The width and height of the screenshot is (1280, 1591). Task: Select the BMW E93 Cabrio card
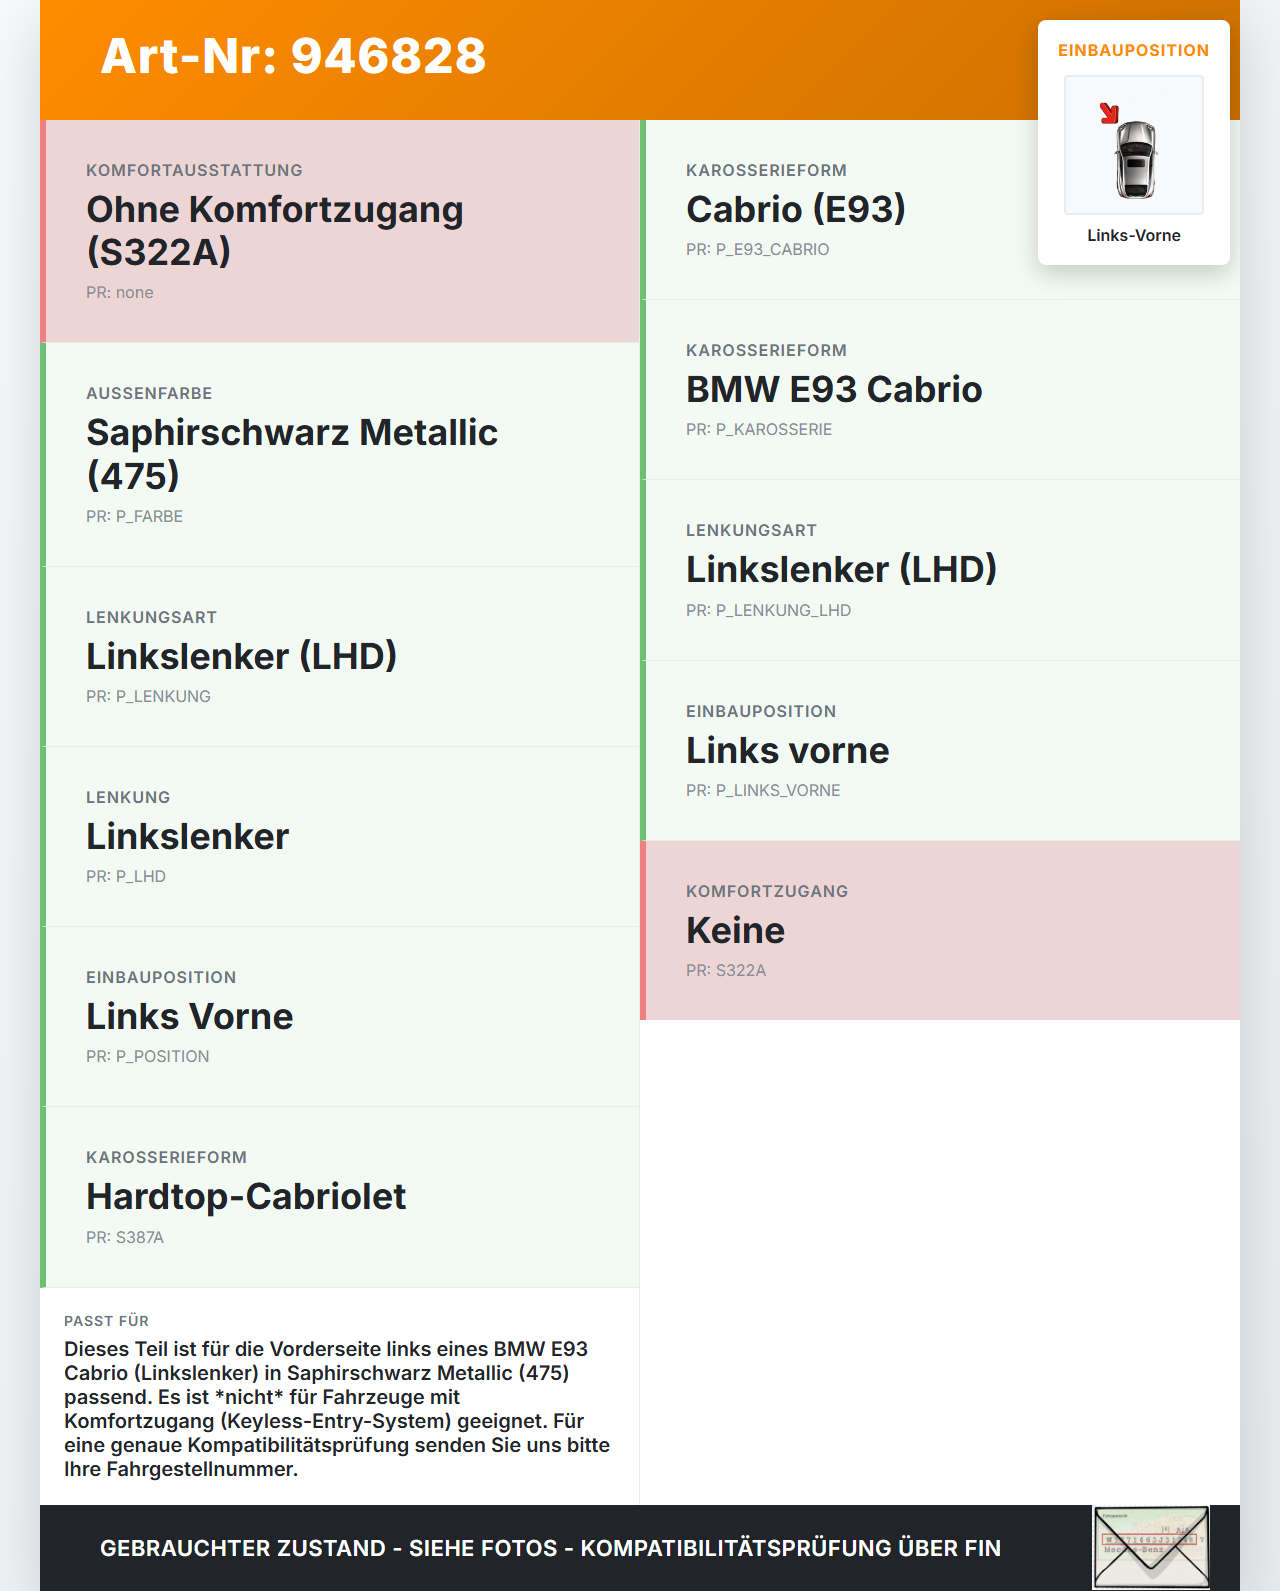click(940, 390)
